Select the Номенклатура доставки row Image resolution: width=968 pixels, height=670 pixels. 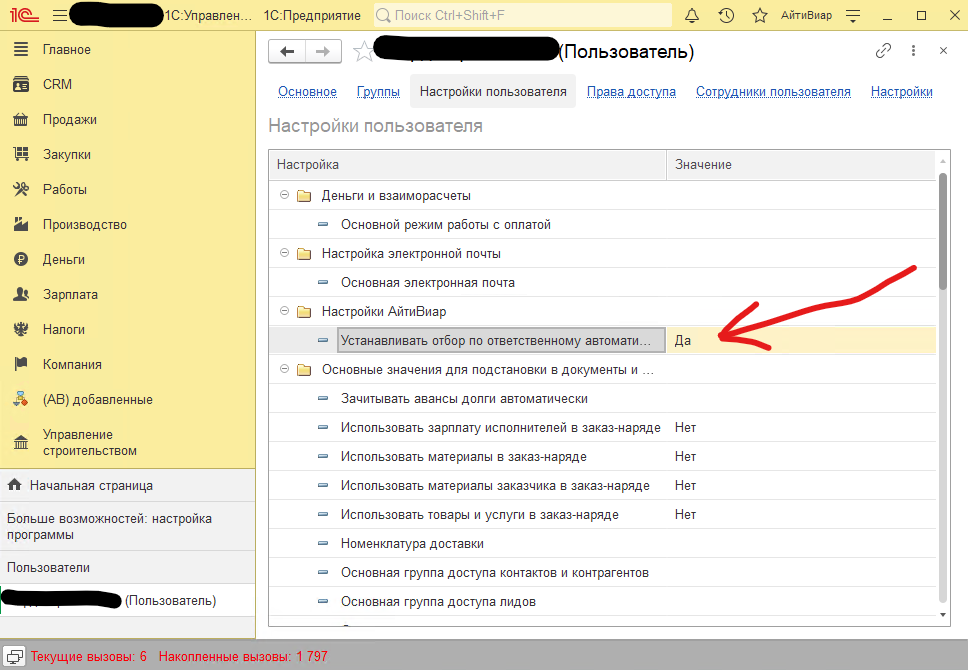(603, 544)
